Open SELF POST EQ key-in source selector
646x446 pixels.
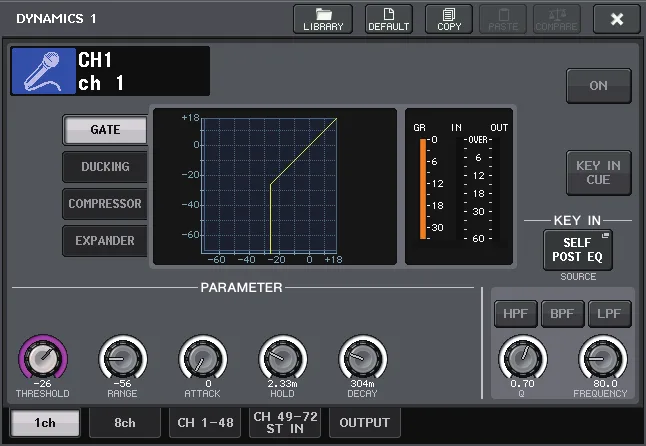pyautogui.click(x=578, y=250)
